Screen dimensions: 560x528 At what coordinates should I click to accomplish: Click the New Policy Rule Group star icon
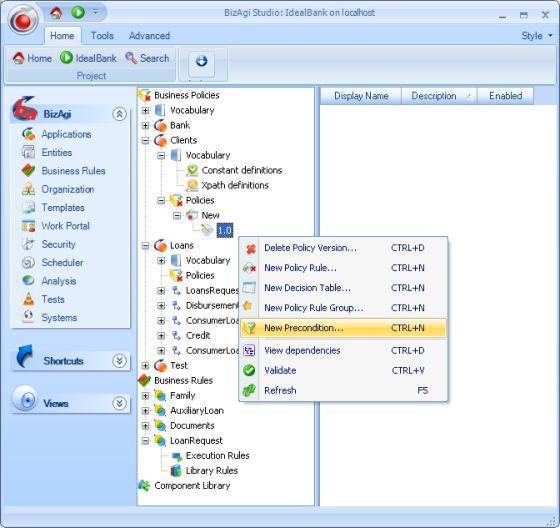coord(248,306)
